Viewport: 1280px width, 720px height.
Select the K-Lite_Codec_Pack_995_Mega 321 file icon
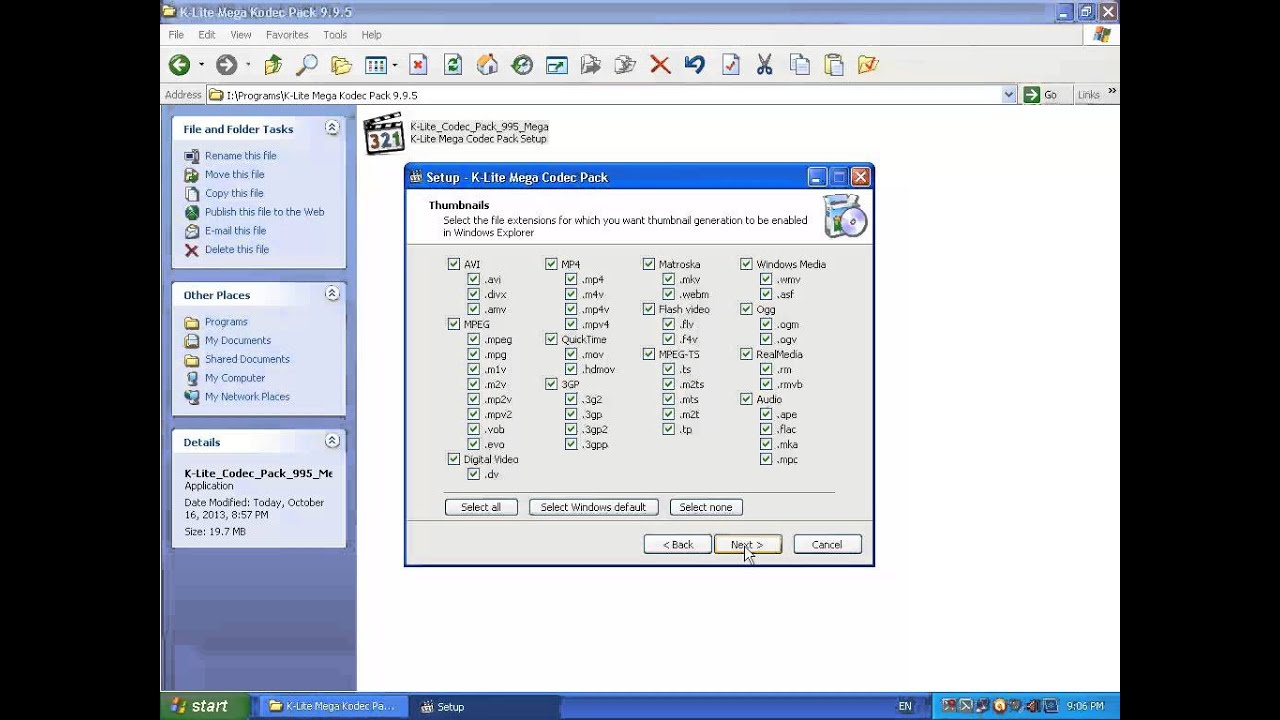[x=384, y=134]
